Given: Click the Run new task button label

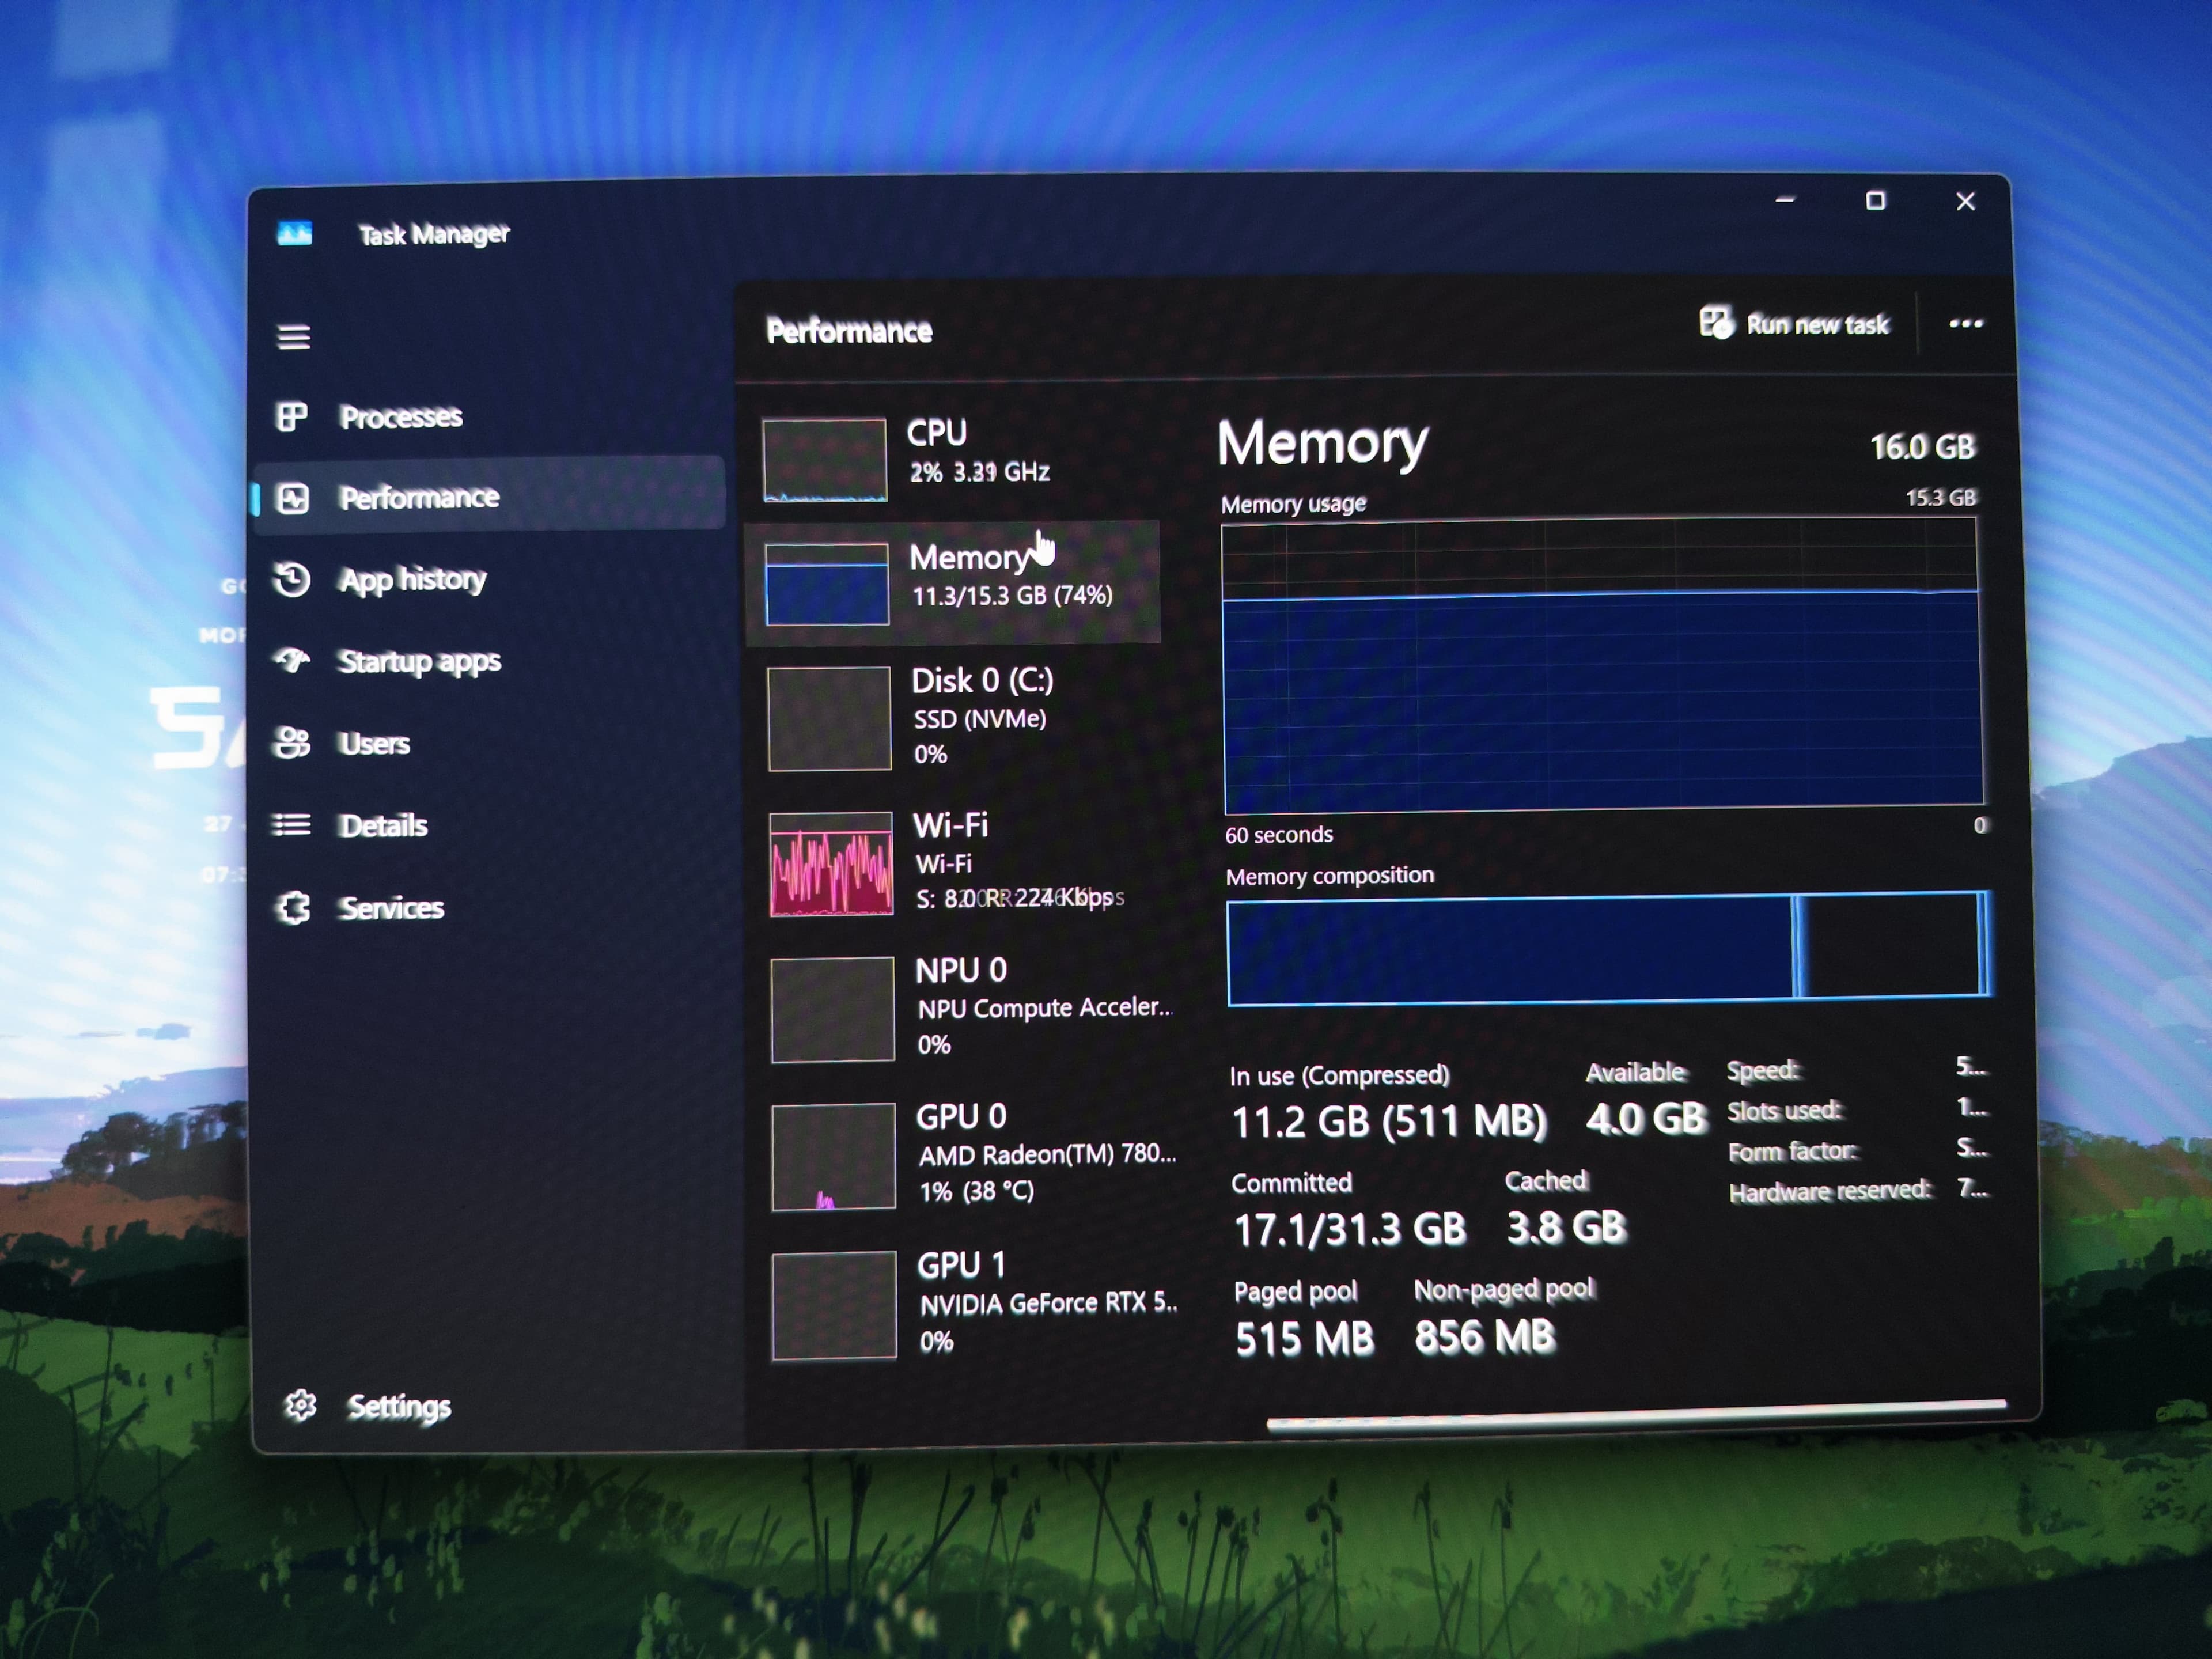Looking at the screenshot, I should (x=1817, y=324).
